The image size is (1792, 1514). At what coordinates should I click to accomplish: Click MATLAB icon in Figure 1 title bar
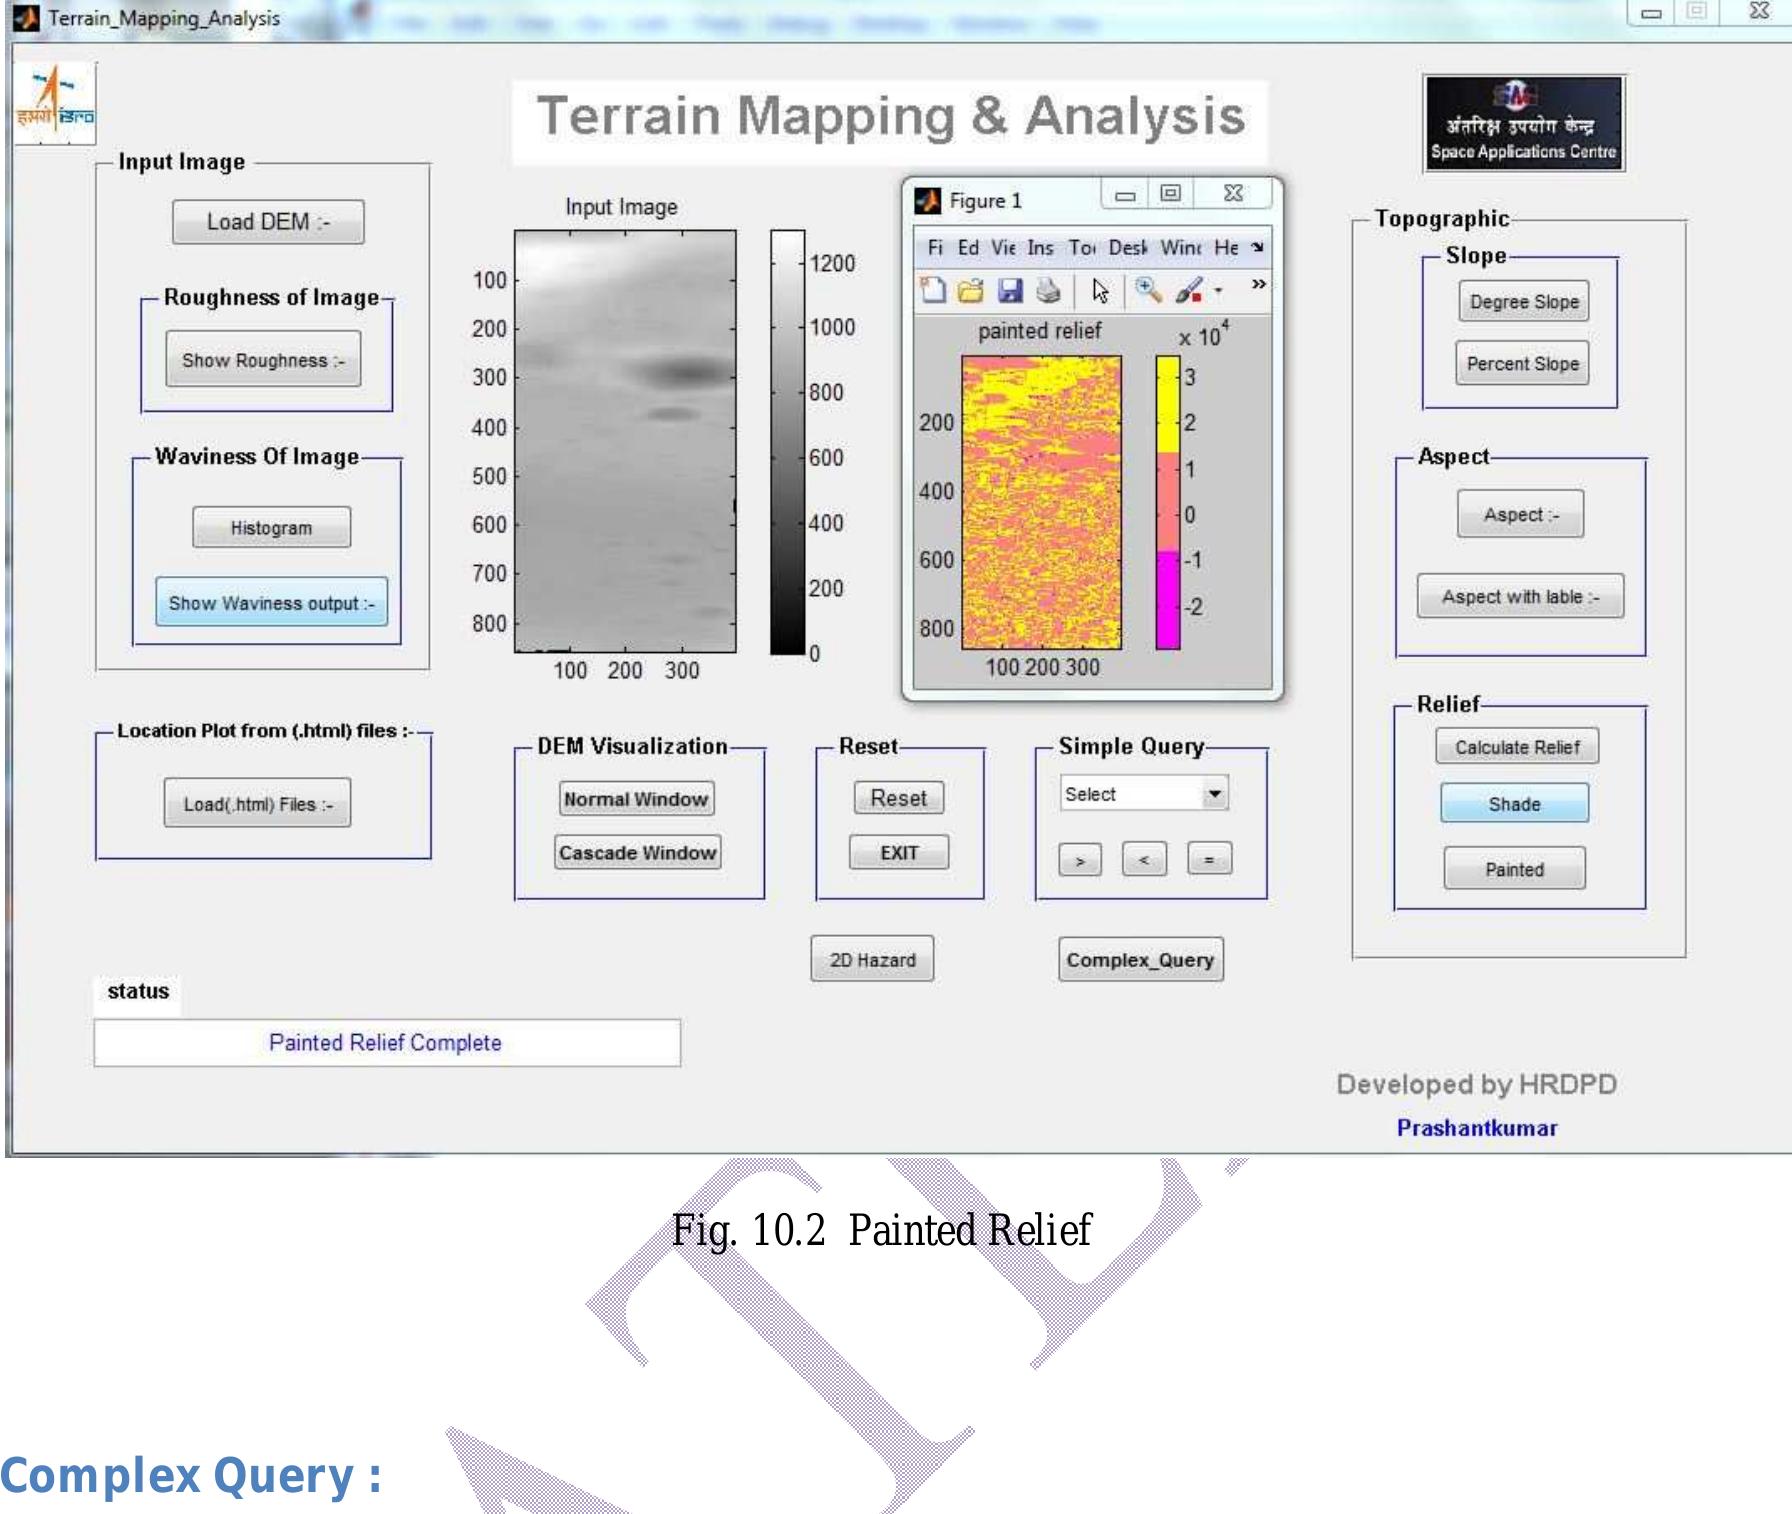[928, 201]
